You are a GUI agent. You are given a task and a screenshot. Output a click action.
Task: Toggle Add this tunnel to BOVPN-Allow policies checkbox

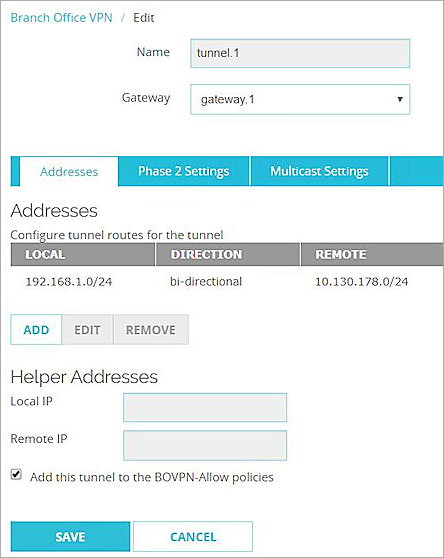click(16, 474)
